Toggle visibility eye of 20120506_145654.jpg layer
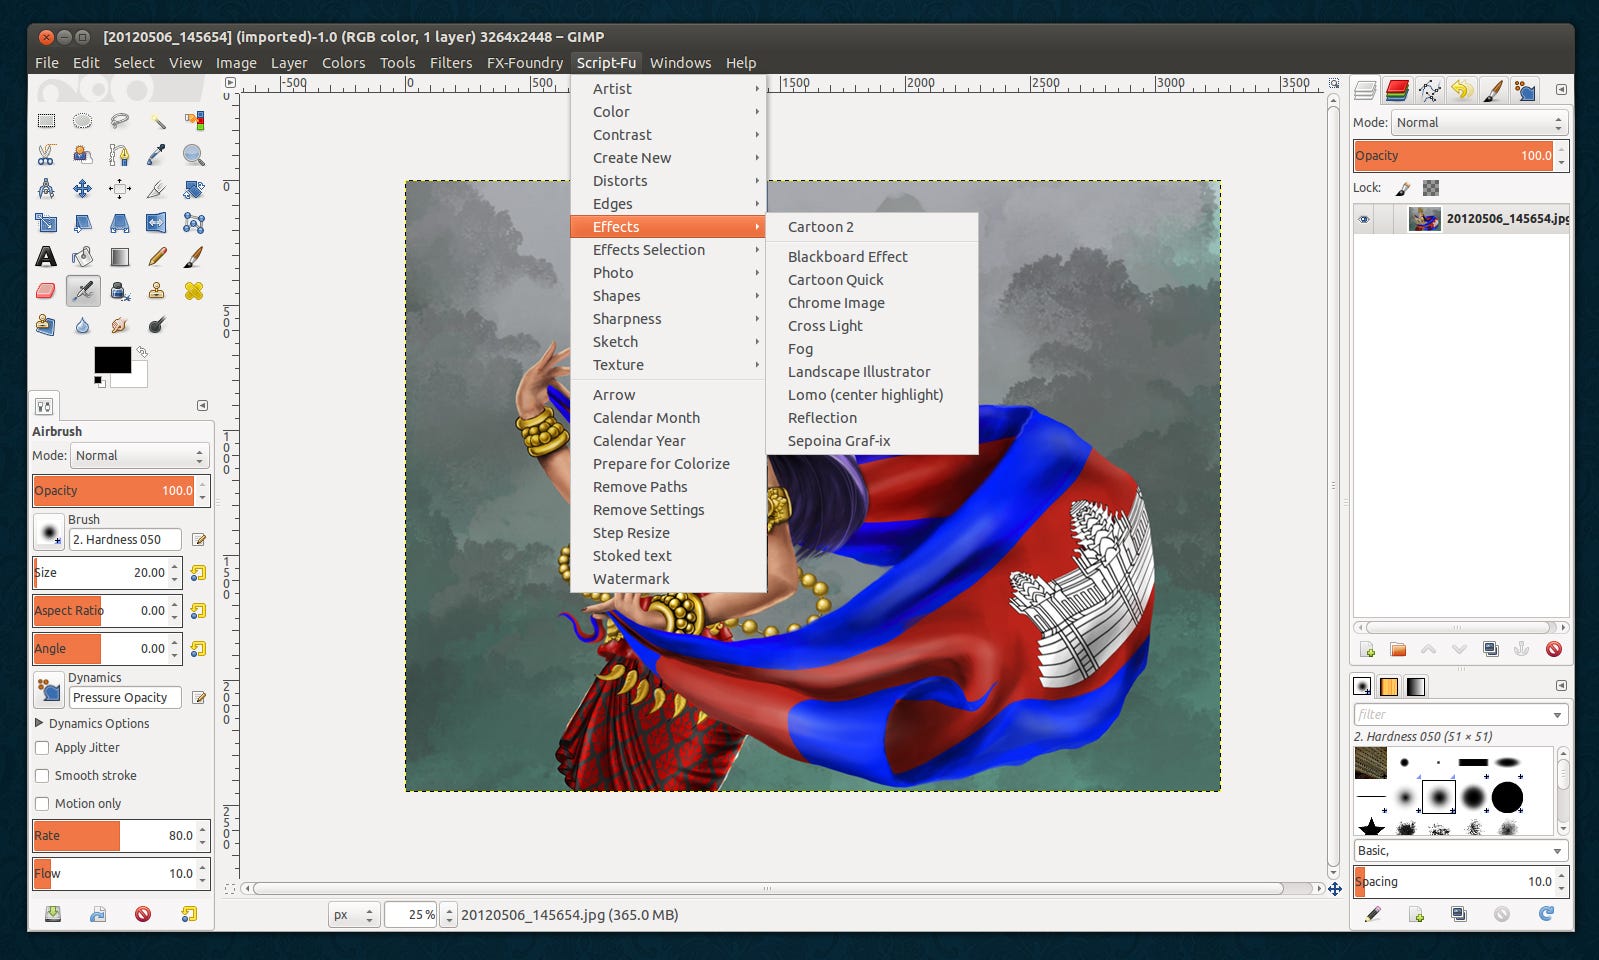 coord(1364,219)
